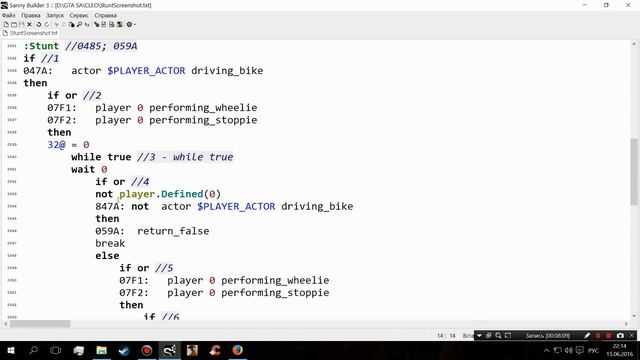
Task: Click the 32@ = 0 code line
Action: [68, 145]
